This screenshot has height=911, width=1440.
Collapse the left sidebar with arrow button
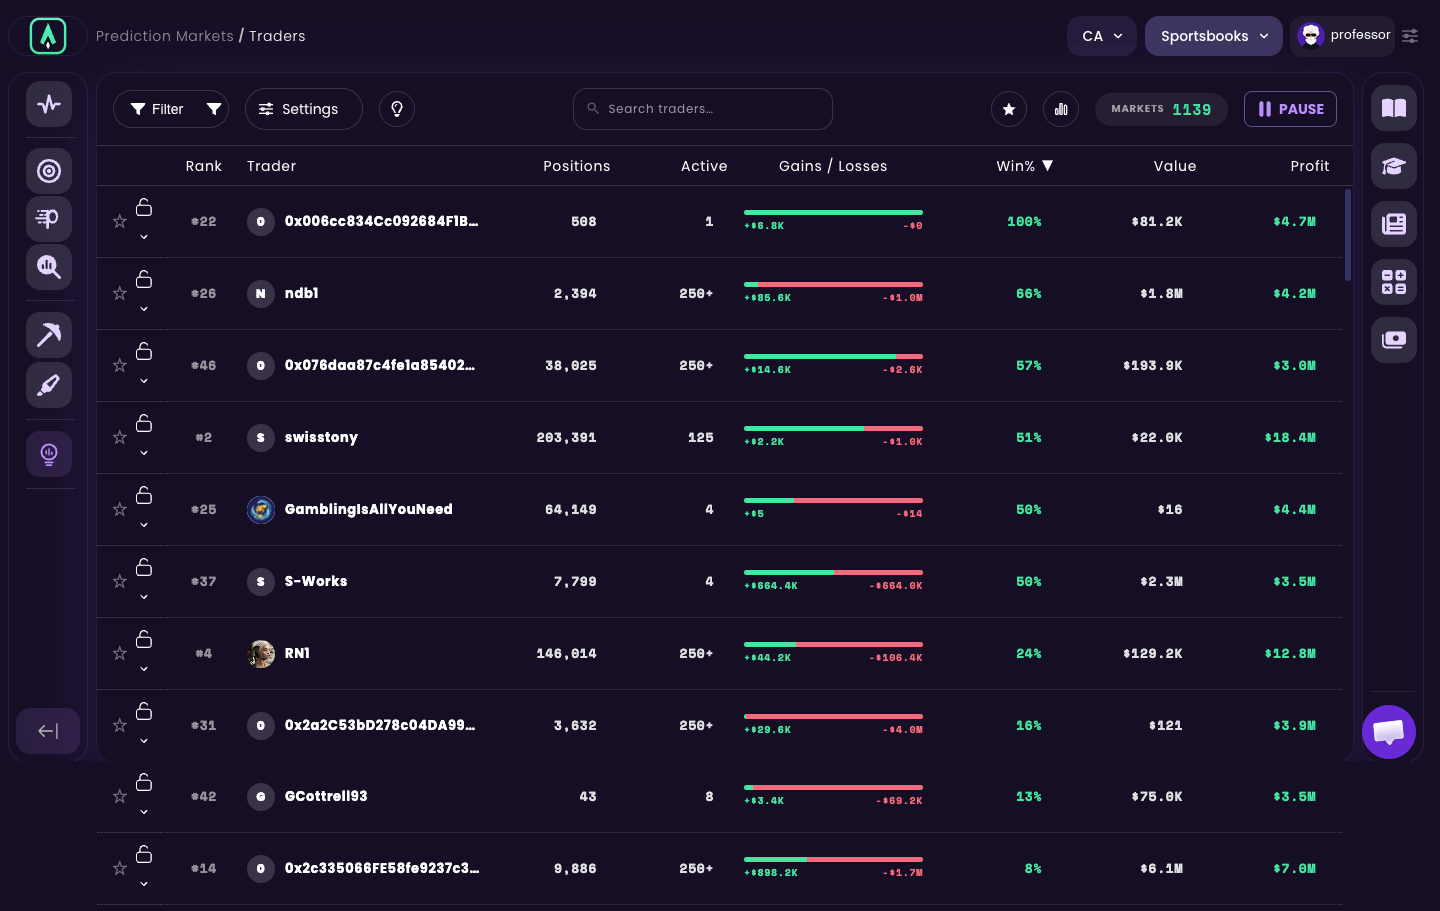point(48,731)
